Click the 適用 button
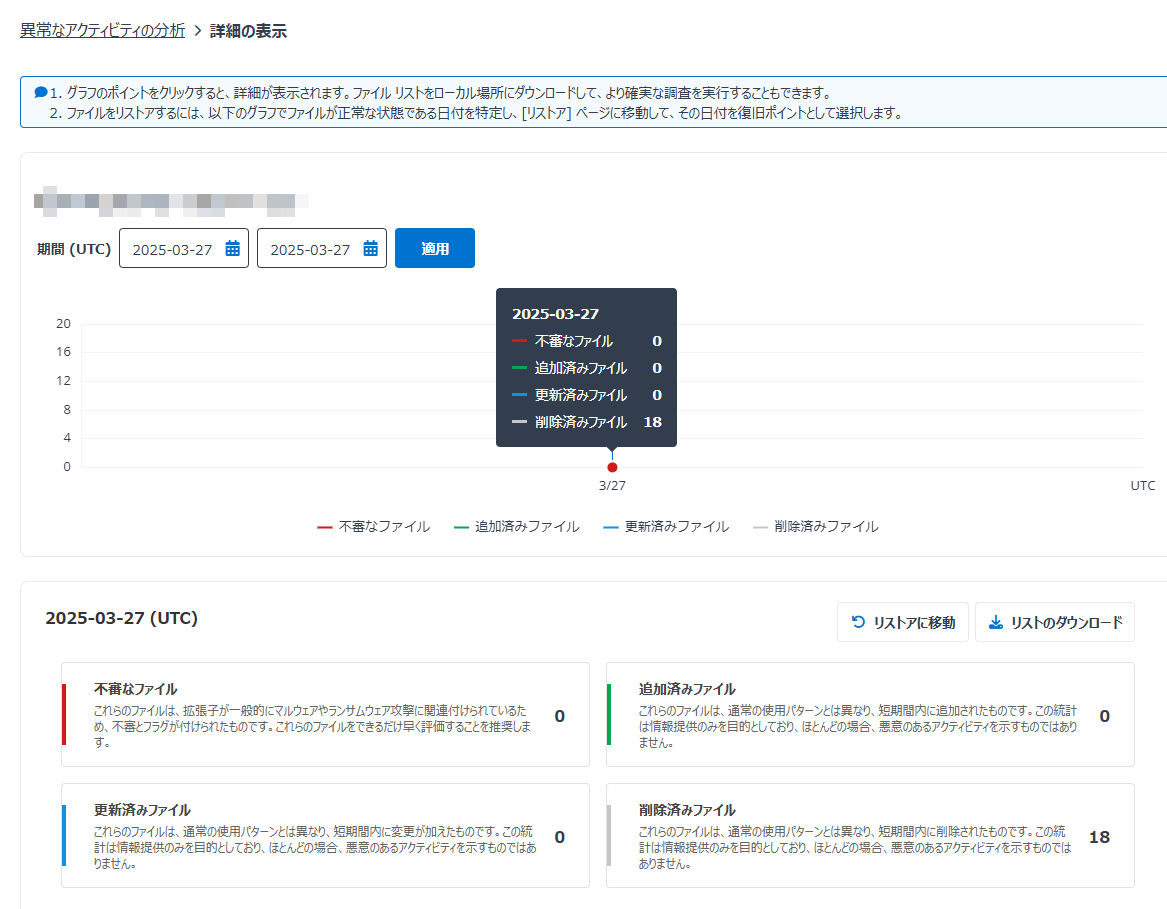The width and height of the screenshot is (1167, 909). pyautogui.click(x=435, y=248)
